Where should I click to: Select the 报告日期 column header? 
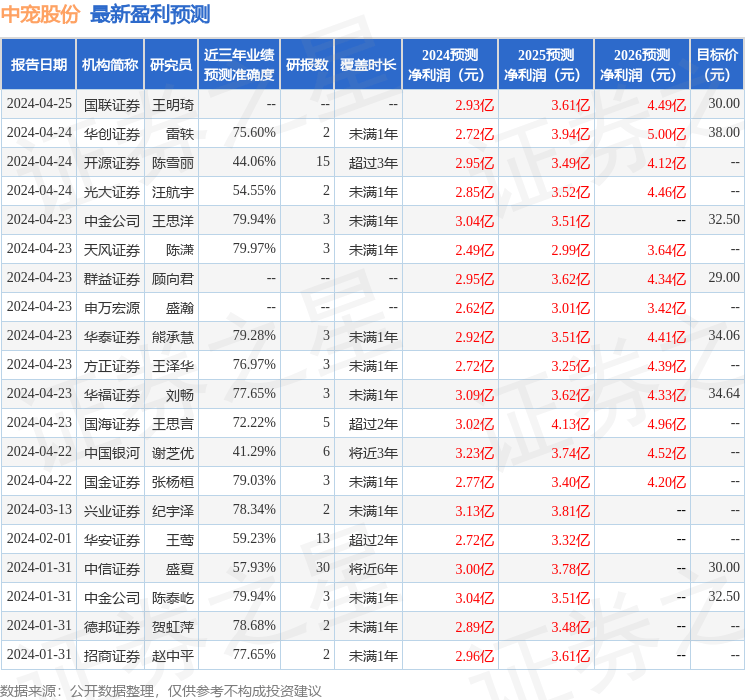(38, 65)
